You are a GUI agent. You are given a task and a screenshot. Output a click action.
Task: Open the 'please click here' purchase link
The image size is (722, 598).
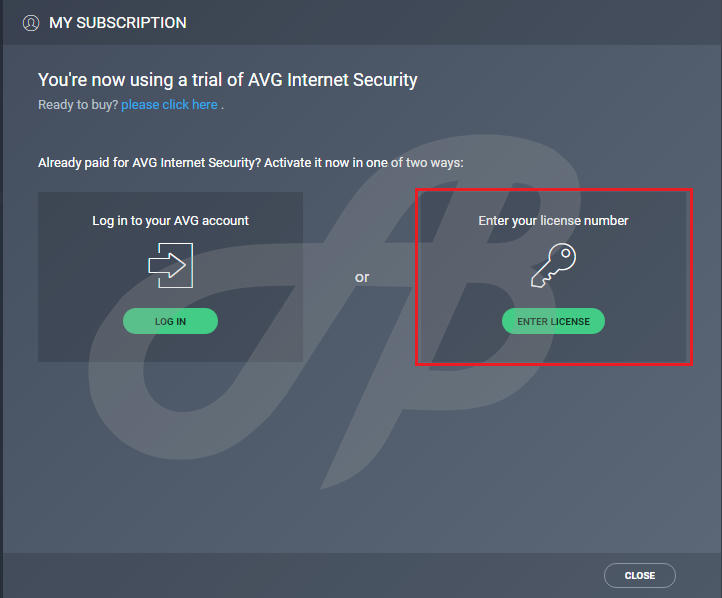point(169,105)
